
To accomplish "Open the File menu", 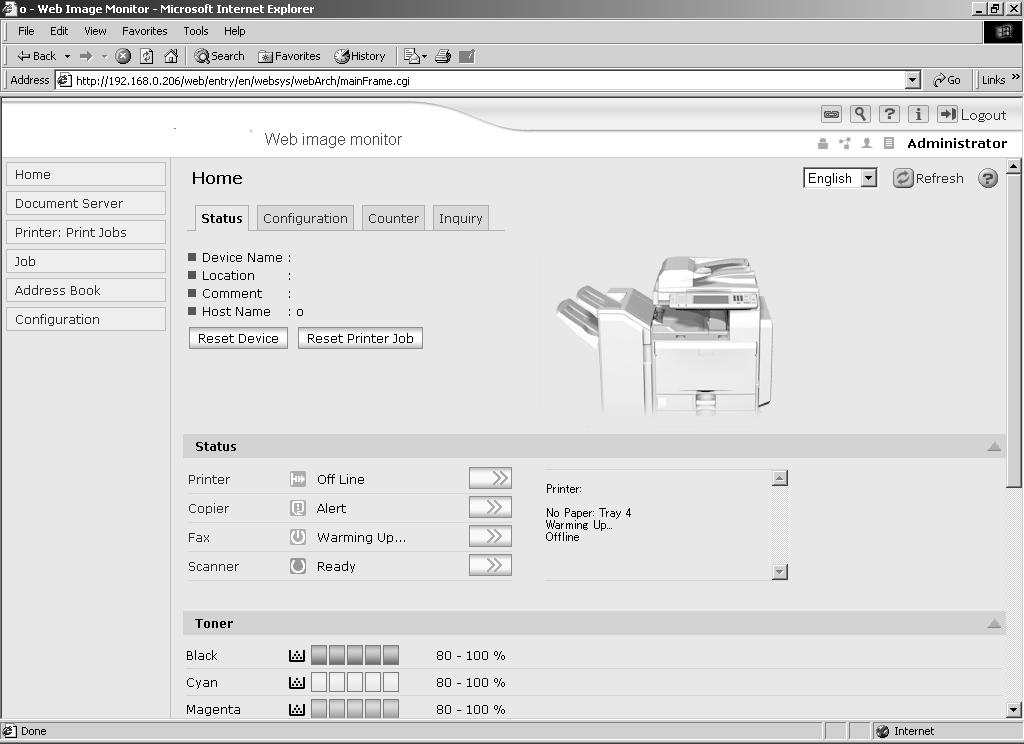I will (26, 31).
